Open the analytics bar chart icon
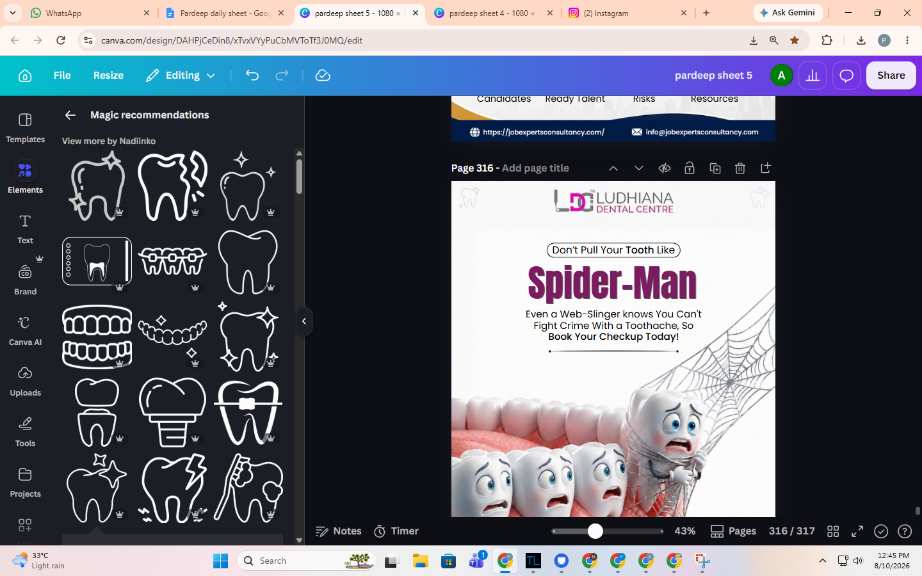The width and height of the screenshot is (922, 576). click(813, 75)
